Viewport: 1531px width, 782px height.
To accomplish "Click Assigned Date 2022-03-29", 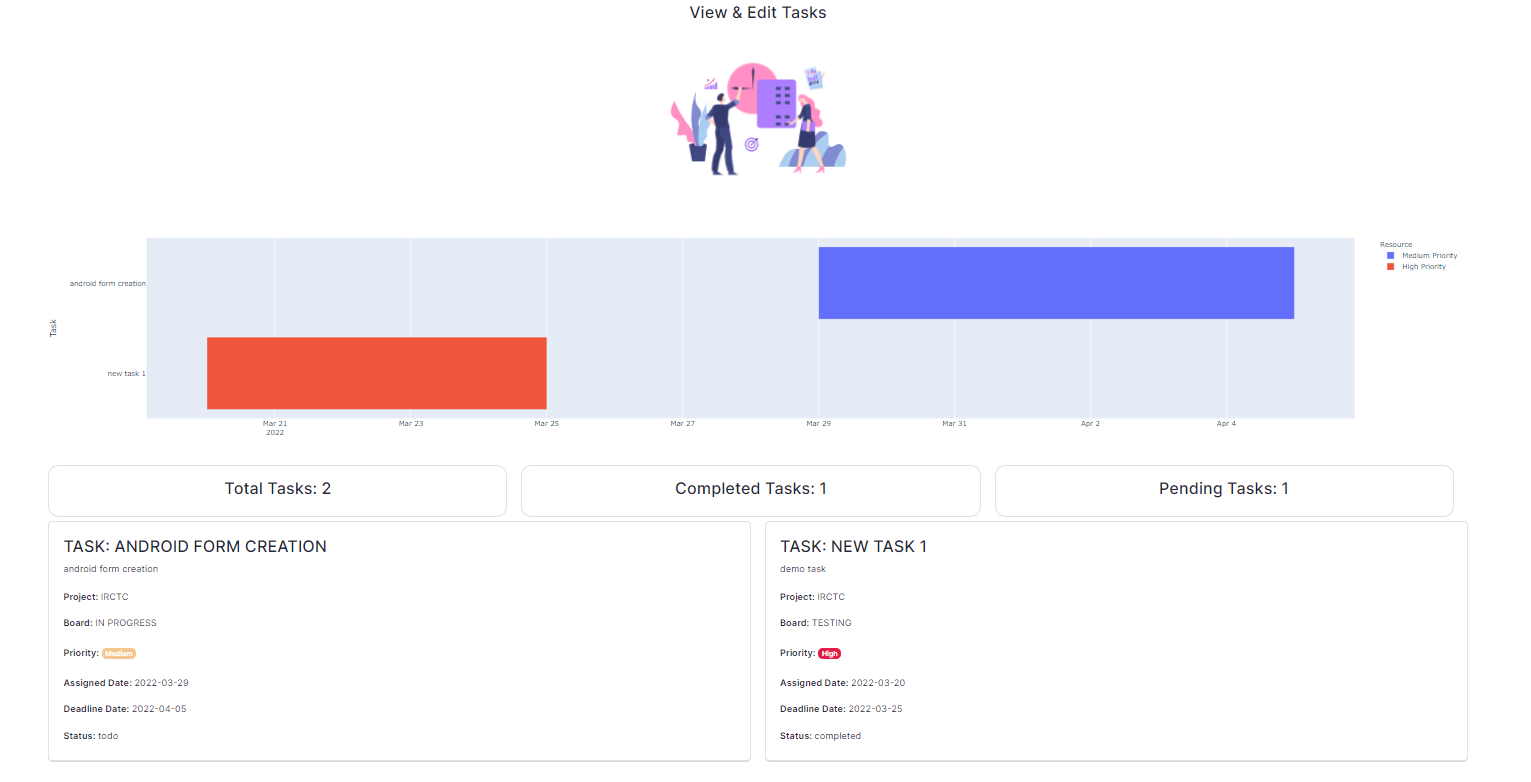I will point(126,683).
